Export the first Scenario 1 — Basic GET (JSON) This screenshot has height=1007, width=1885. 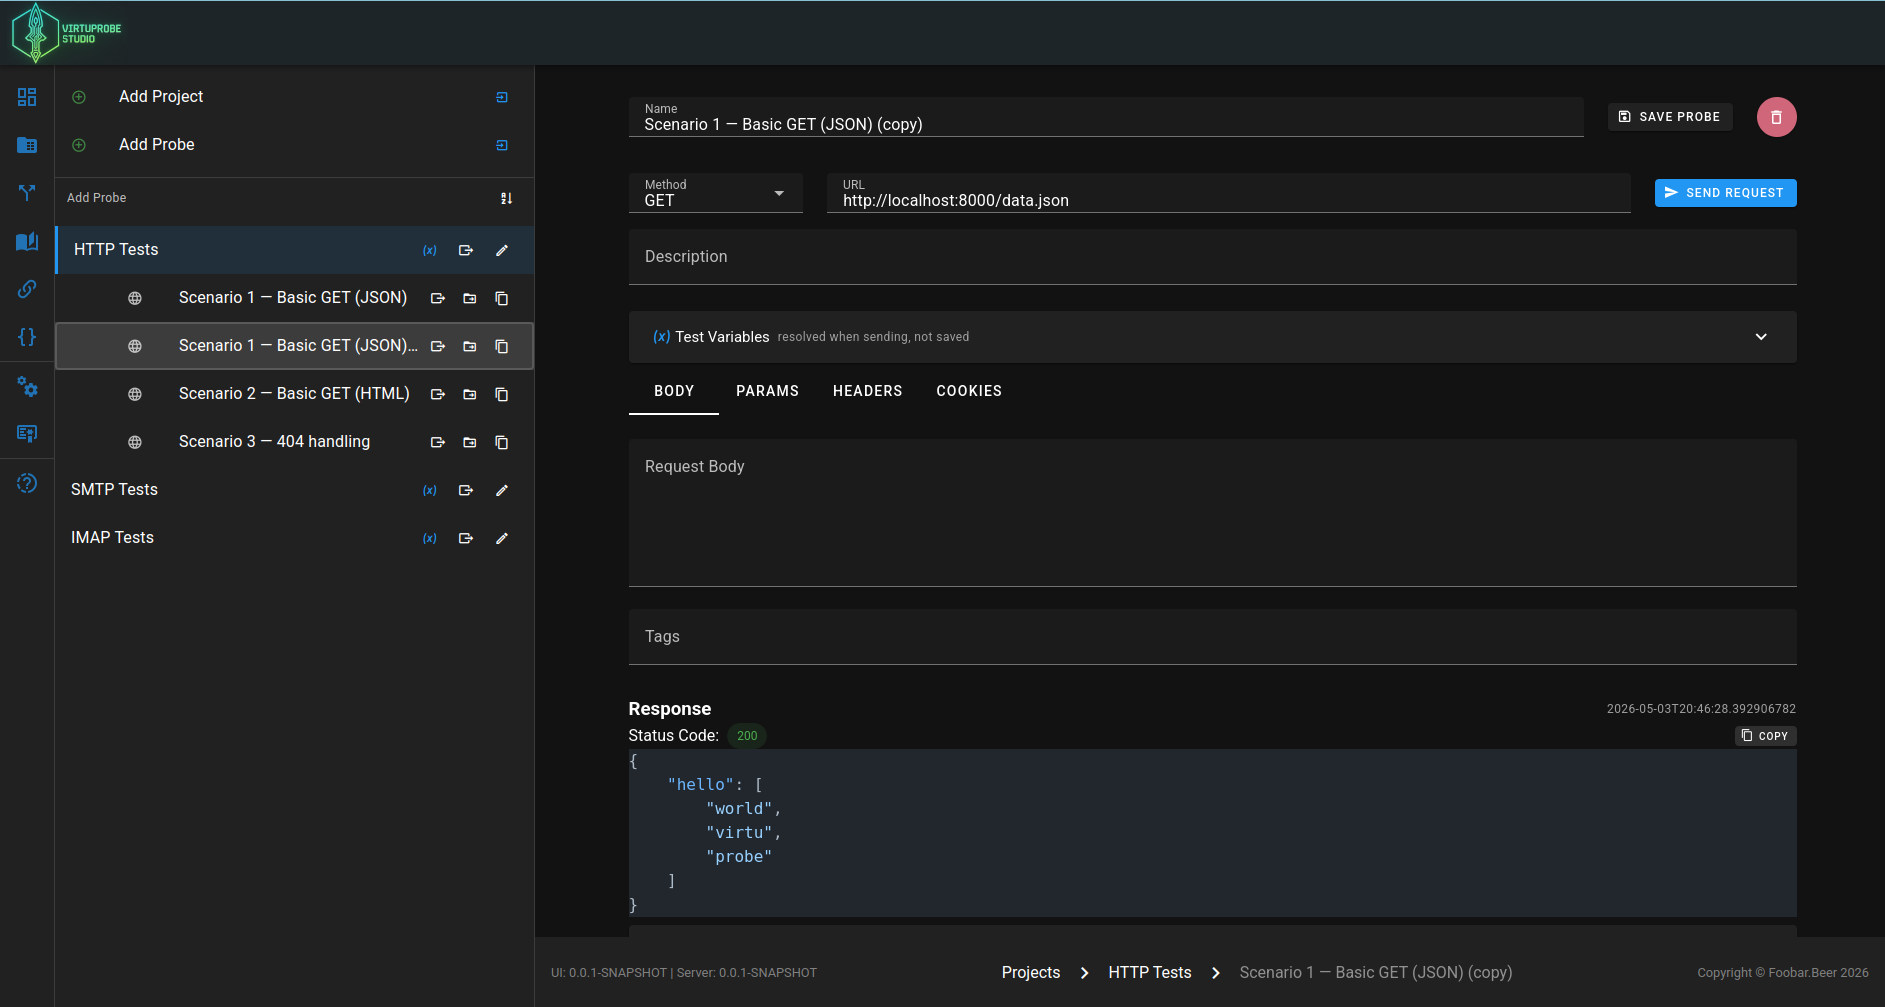tap(438, 298)
